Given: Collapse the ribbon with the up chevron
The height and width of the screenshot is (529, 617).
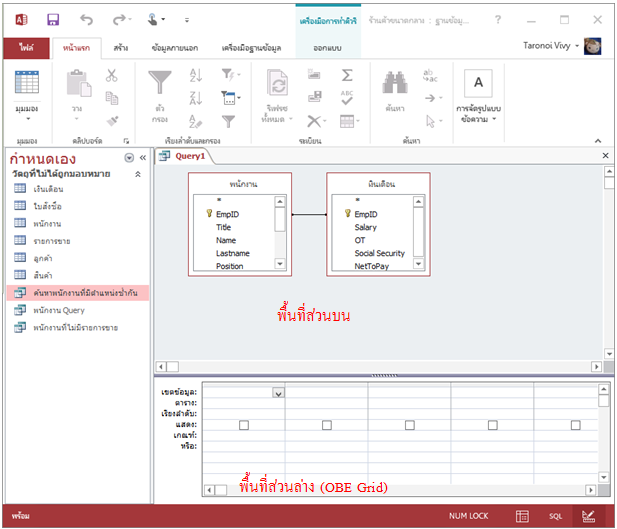Looking at the screenshot, I should 598,141.
